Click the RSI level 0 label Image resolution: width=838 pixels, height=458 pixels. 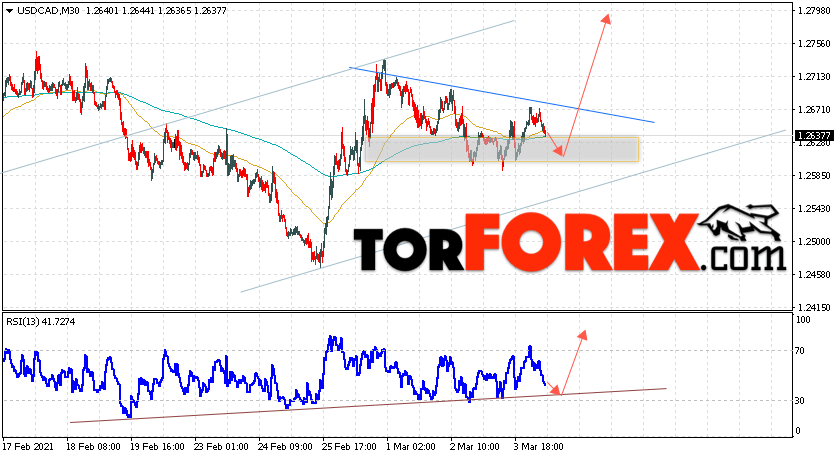(x=798, y=431)
